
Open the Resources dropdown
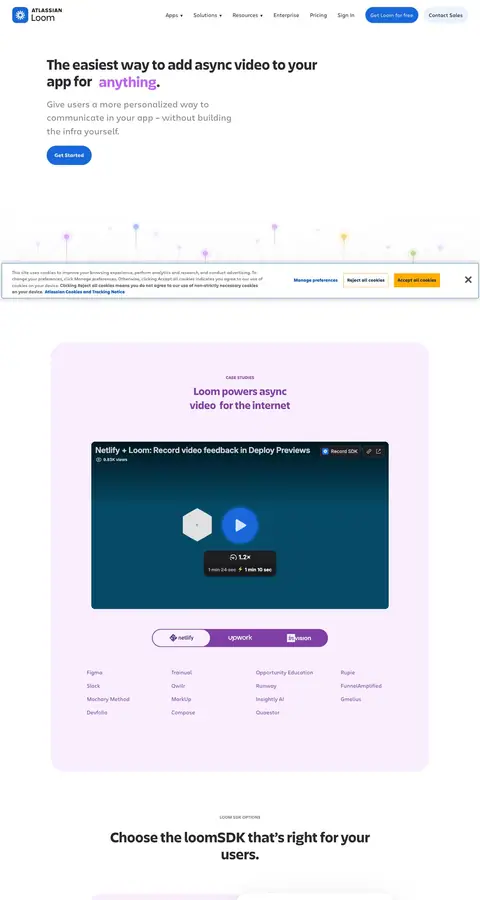tap(247, 15)
